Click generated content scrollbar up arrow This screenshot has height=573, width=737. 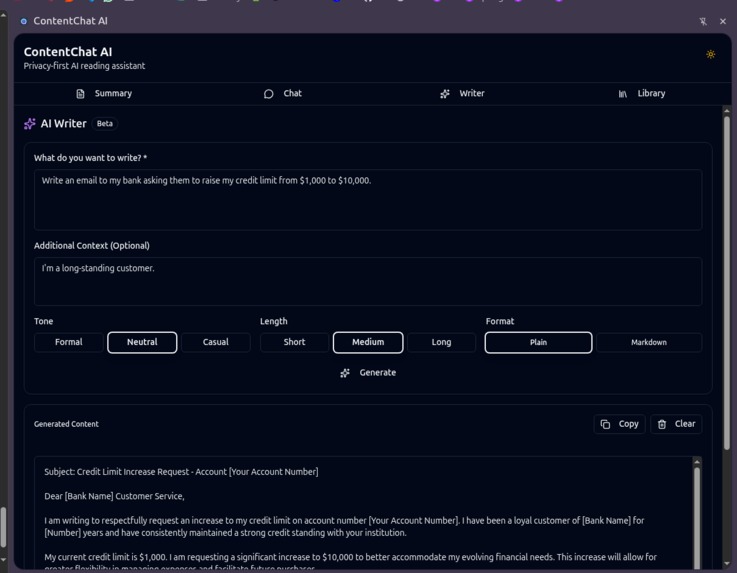697,462
